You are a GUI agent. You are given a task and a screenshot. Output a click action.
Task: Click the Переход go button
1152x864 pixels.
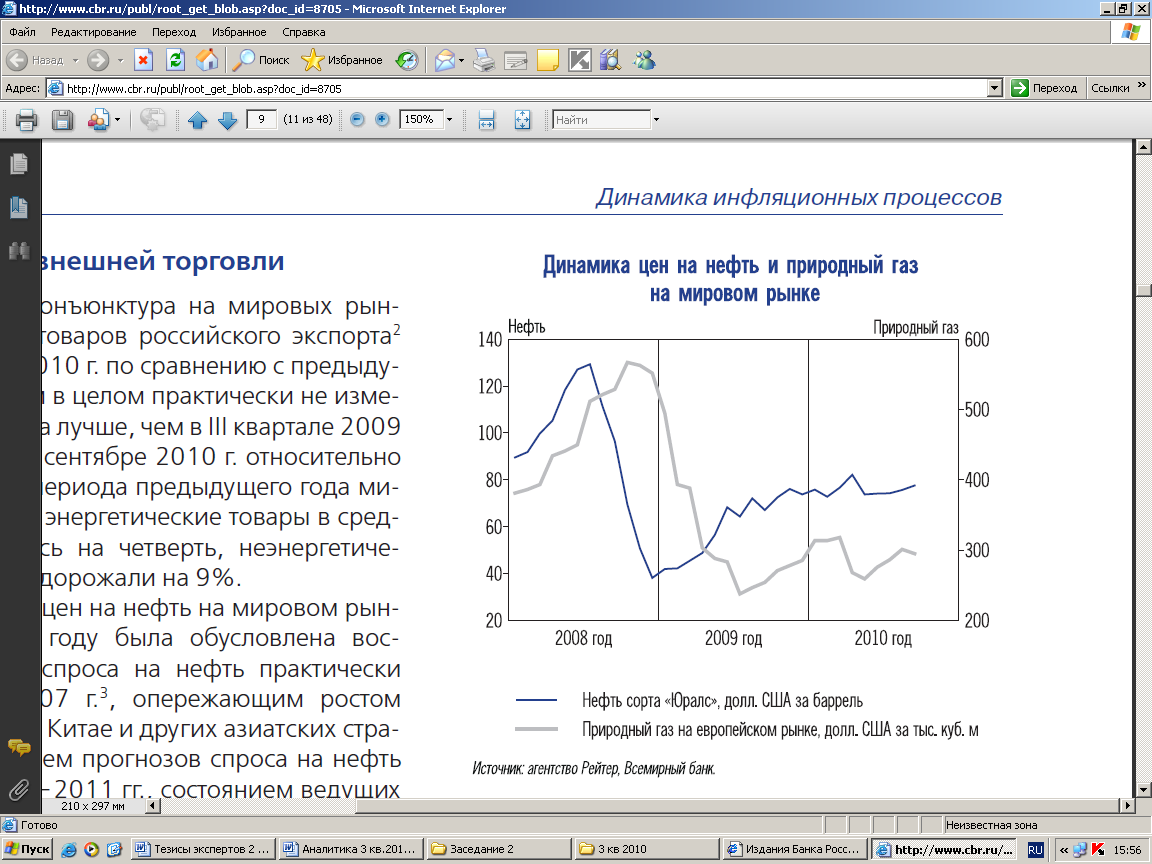click(x=1044, y=88)
